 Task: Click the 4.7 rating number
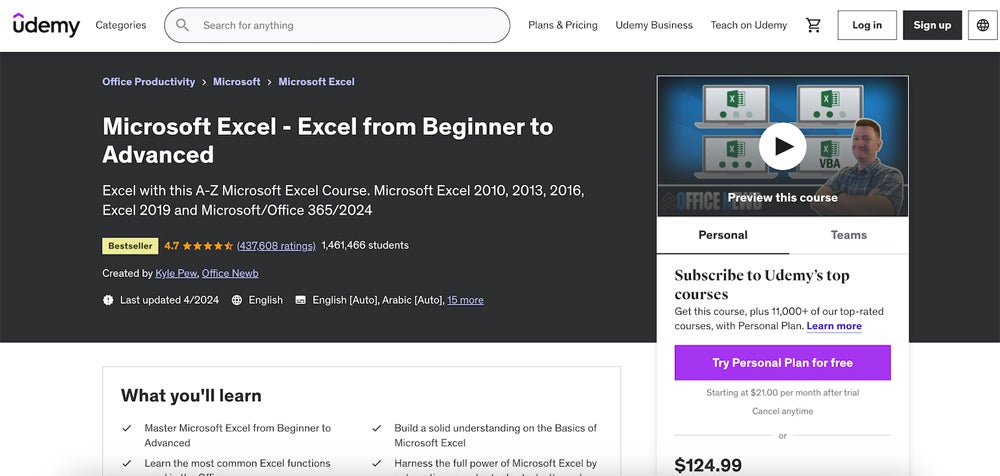tap(172, 246)
